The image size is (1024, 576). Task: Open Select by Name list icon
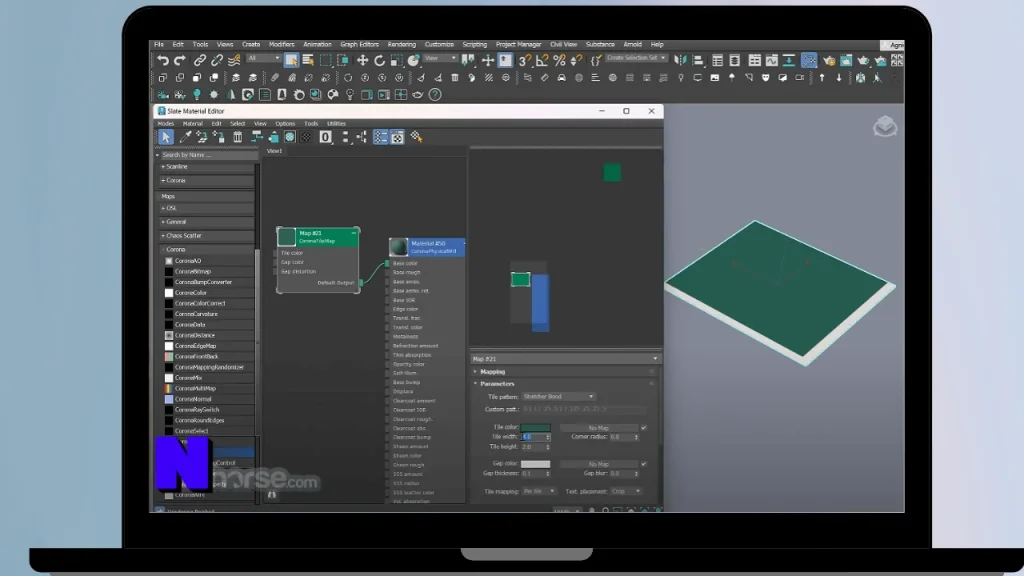(308, 60)
